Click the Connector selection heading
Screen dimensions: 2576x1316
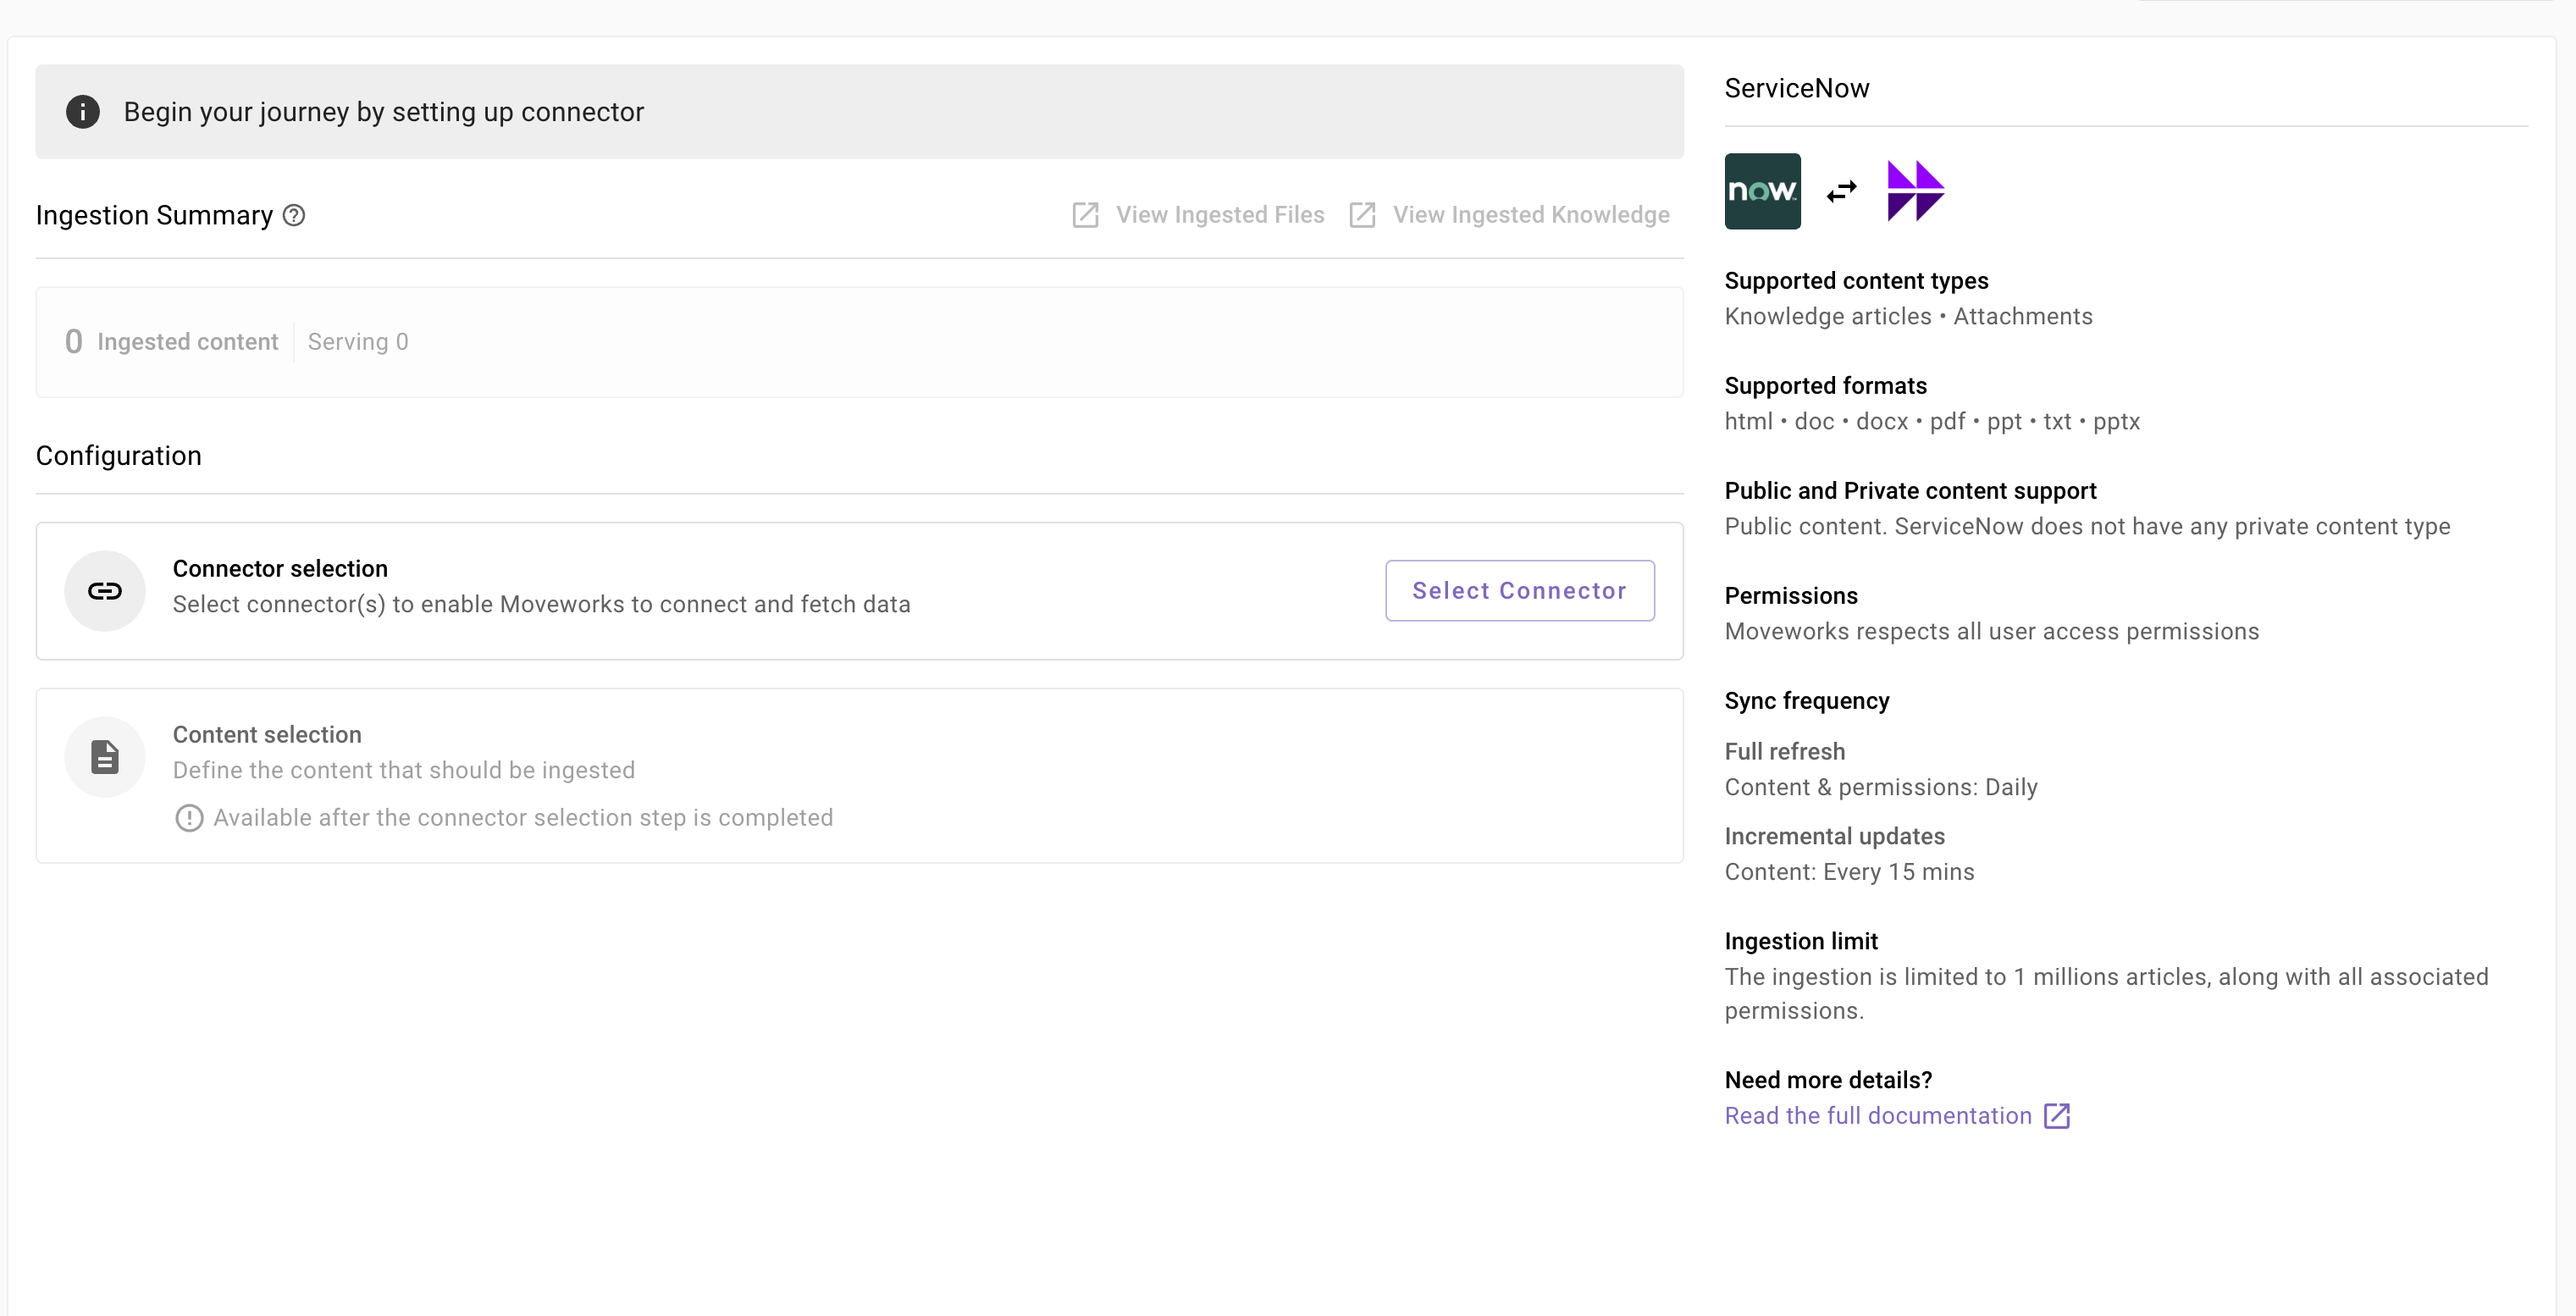pyautogui.click(x=280, y=569)
